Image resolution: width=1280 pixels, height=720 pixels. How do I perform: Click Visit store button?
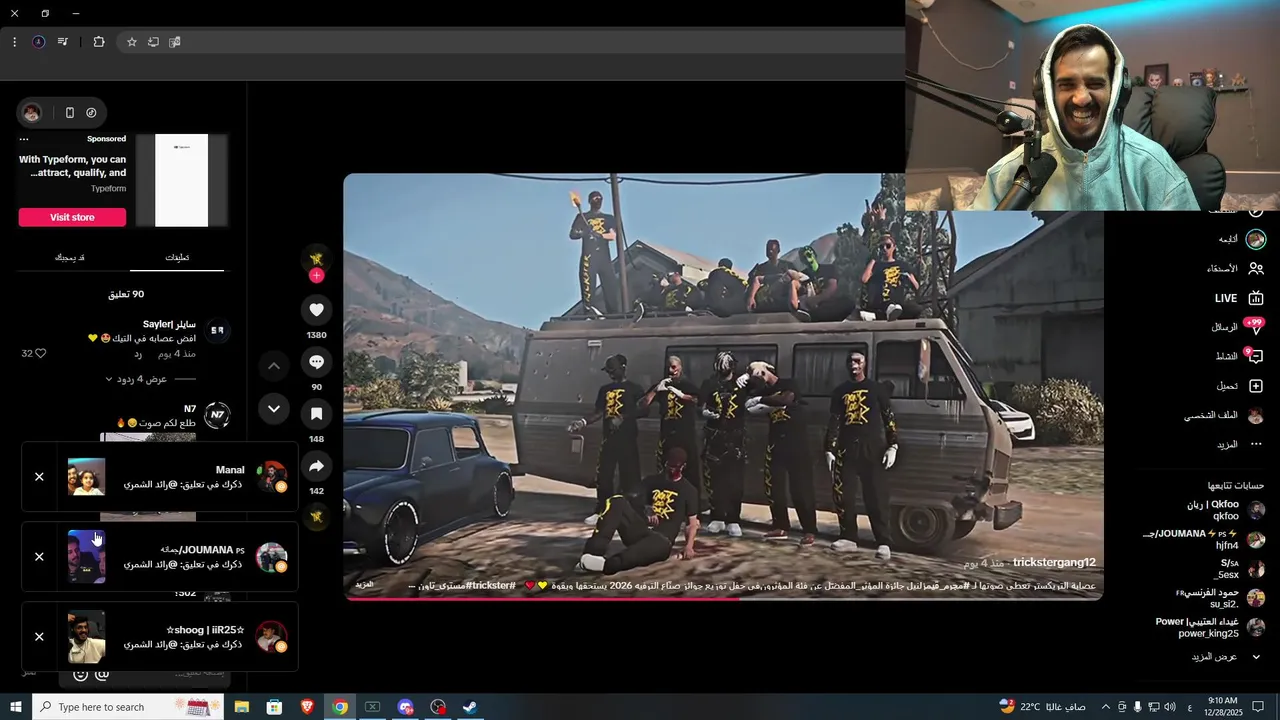(x=72, y=217)
